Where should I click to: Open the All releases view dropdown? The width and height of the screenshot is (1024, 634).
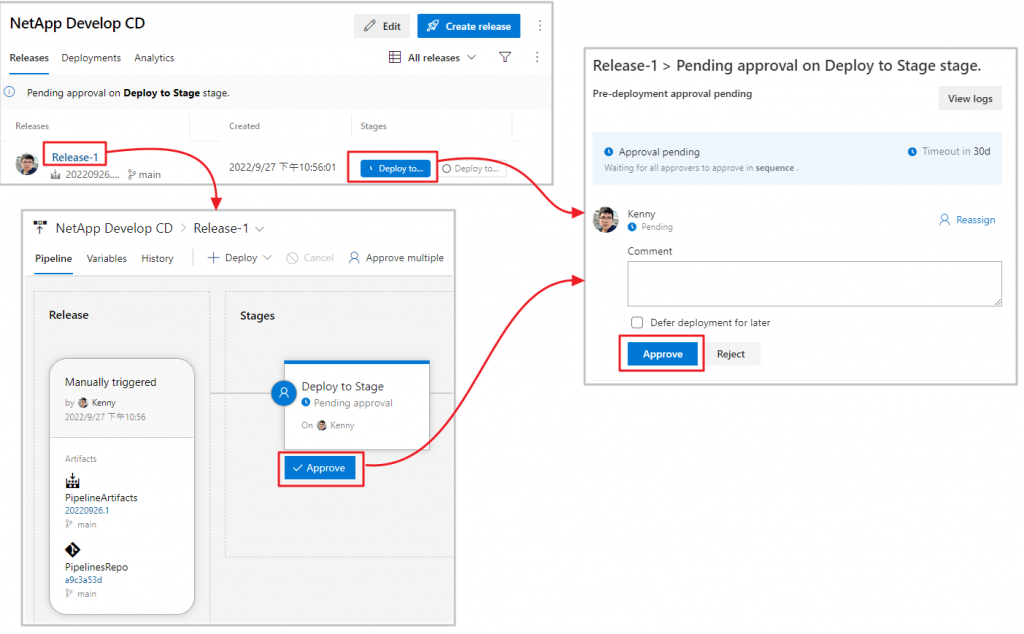pos(432,57)
